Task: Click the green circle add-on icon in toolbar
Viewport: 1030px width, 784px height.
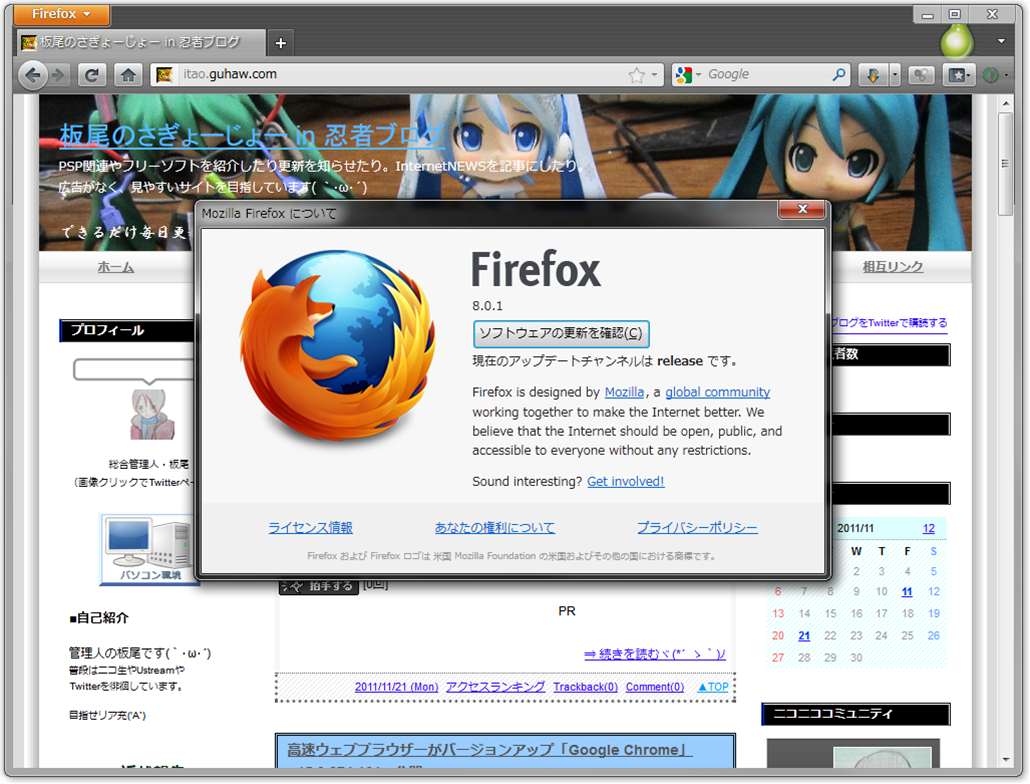Action: 991,76
